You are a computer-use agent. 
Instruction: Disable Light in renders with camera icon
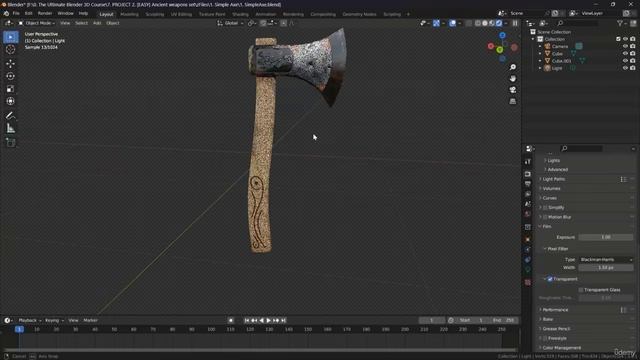pos(633,68)
